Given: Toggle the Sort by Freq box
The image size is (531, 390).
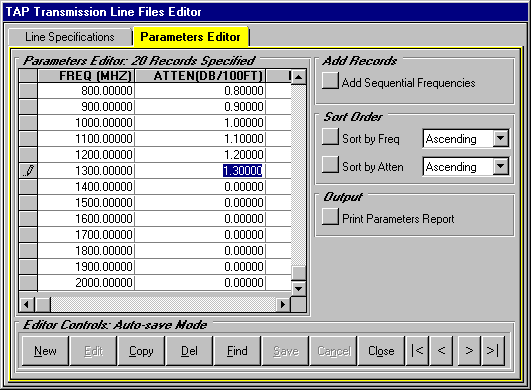Looking at the screenshot, I should pyautogui.click(x=330, y=137).
